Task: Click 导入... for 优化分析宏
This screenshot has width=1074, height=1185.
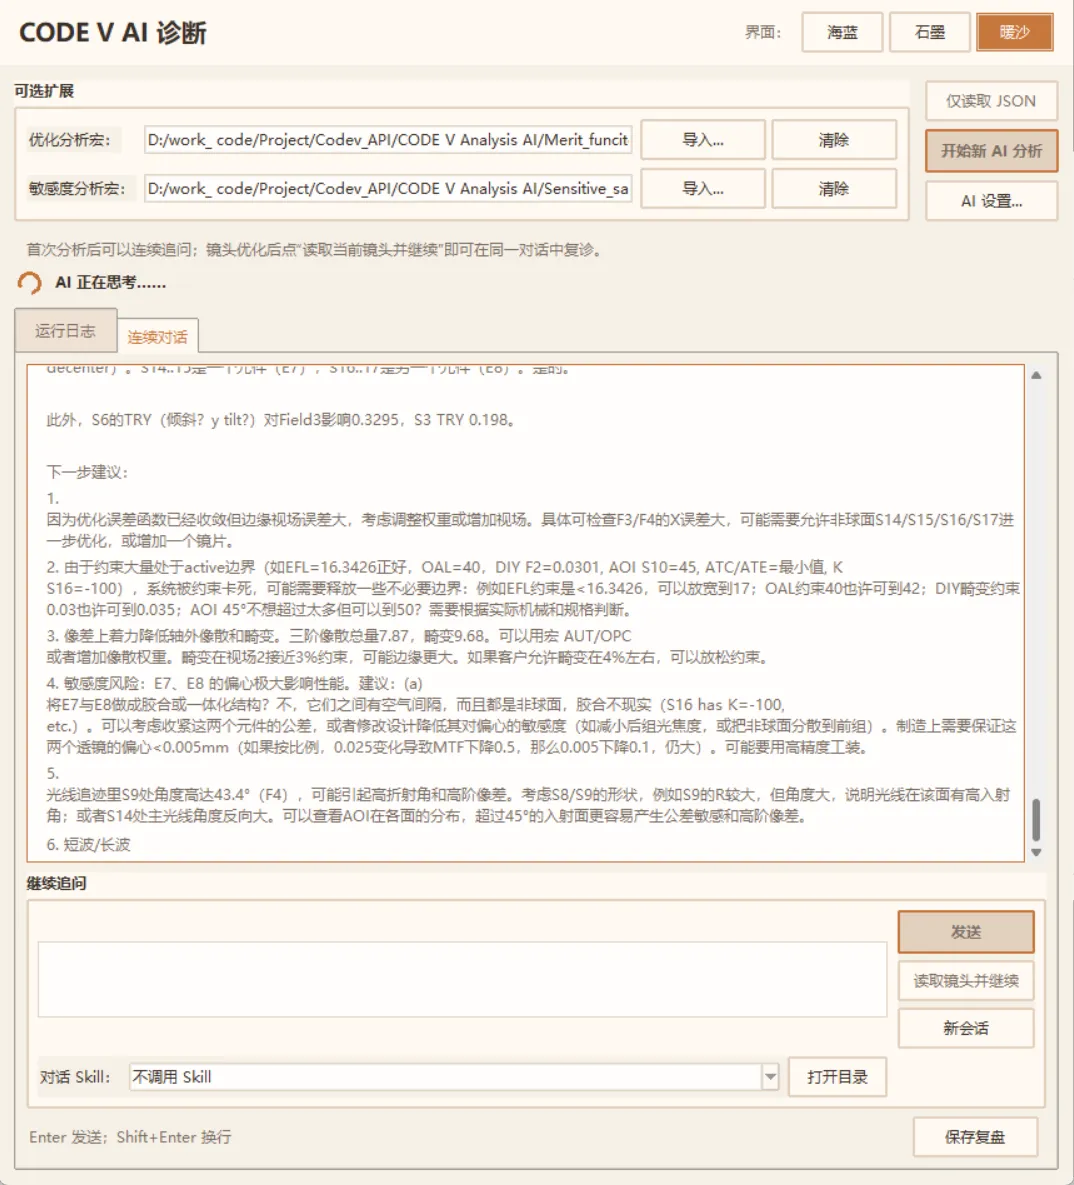Action: click(x=703, y=140)
